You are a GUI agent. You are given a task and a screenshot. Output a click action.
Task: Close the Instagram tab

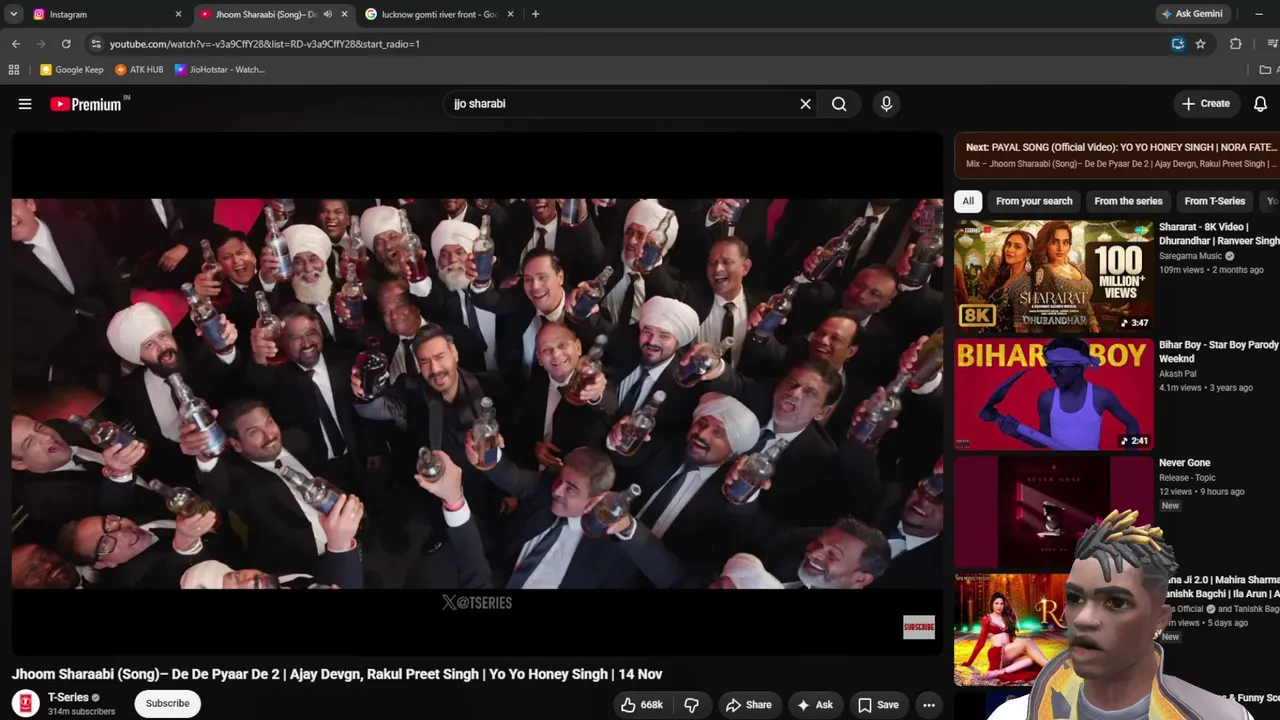coord(178,14)
